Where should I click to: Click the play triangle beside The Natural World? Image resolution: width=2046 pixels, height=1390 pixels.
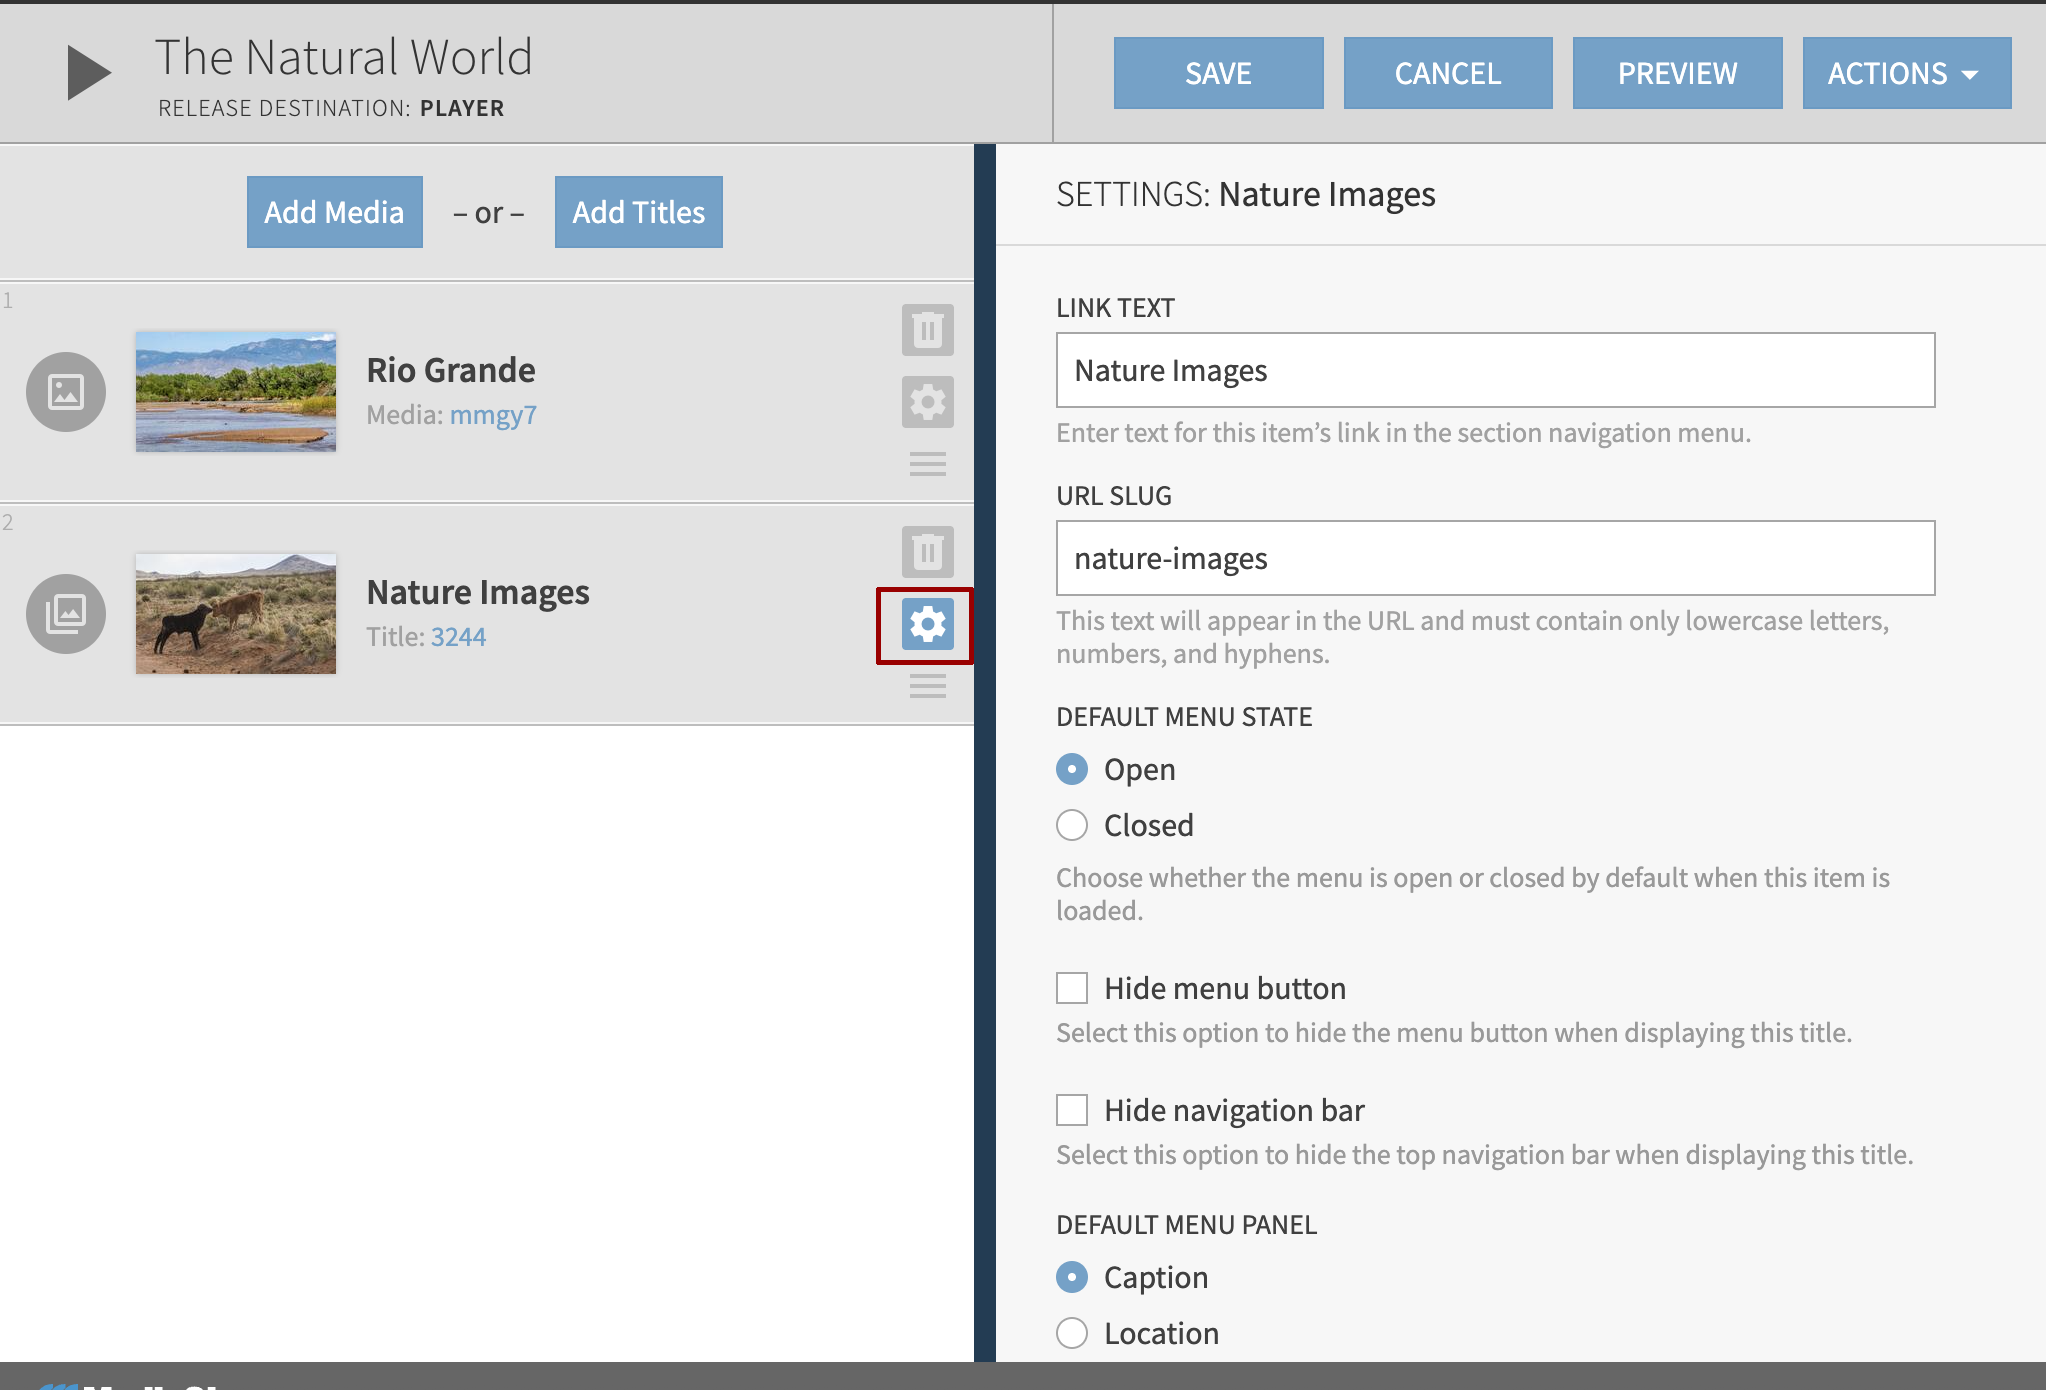pos(88,72)
